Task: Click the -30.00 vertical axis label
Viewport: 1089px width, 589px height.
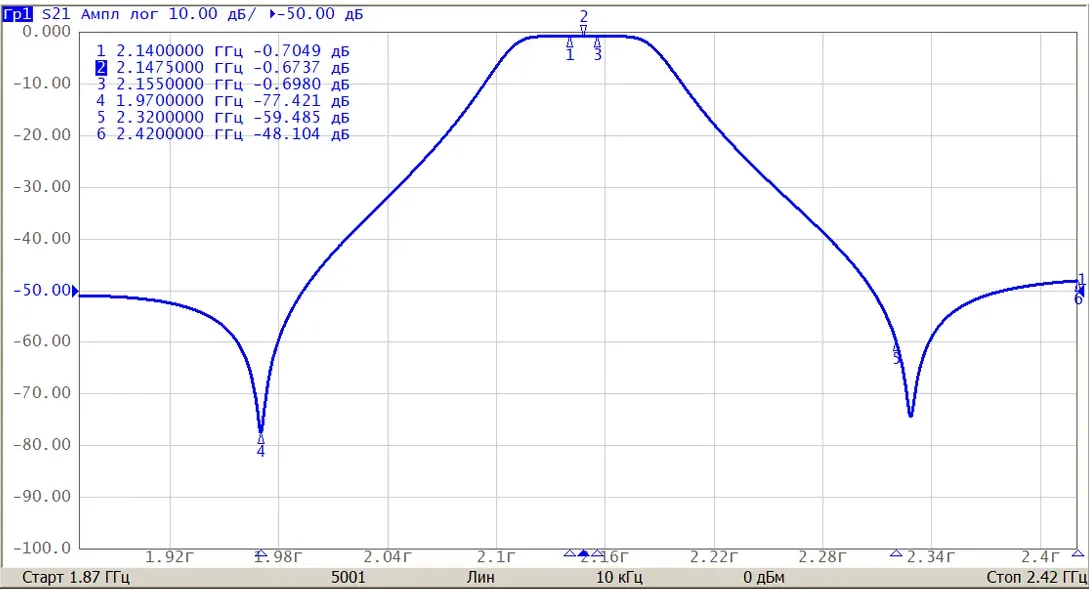Action: pos(42,186)
